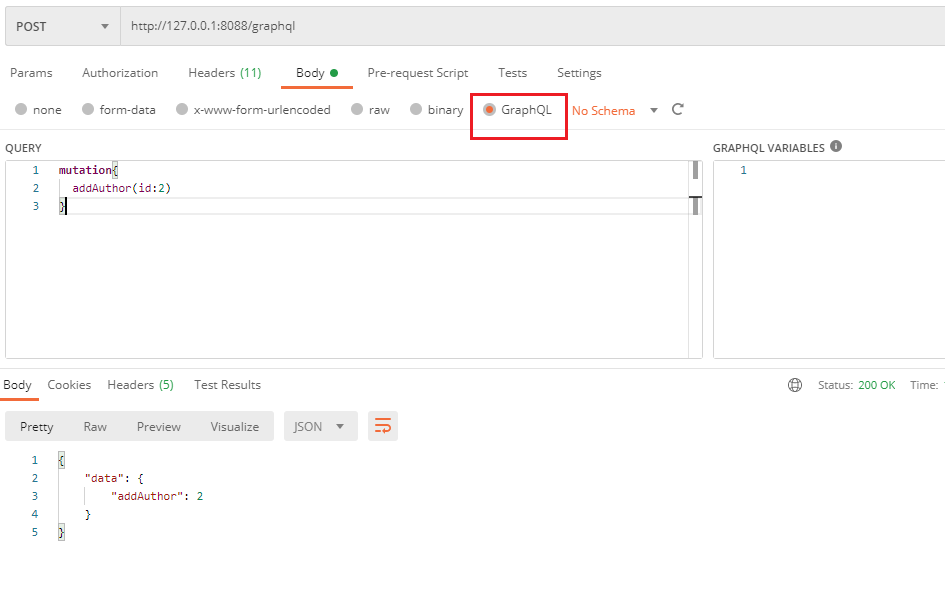Click the "addAuthor": 2 line in the response
Viewport: 945px width, 608px height.
(x=157, y=496)
